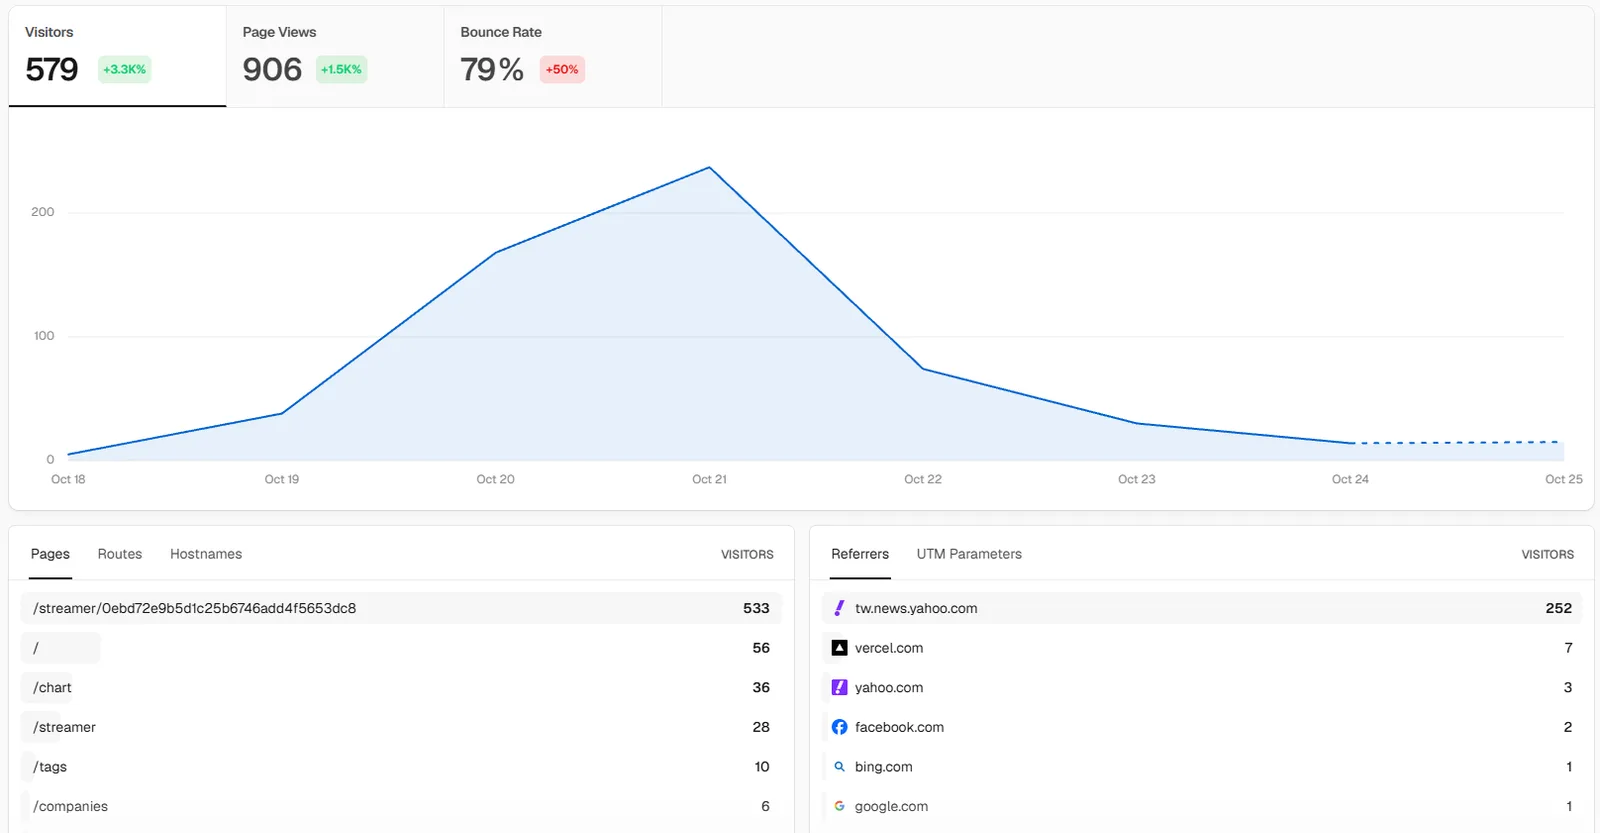The image size is (1600, 833).
Task: Click the +1.5K% page views badge
Action: pyautogui.click(x=341, y=69)
